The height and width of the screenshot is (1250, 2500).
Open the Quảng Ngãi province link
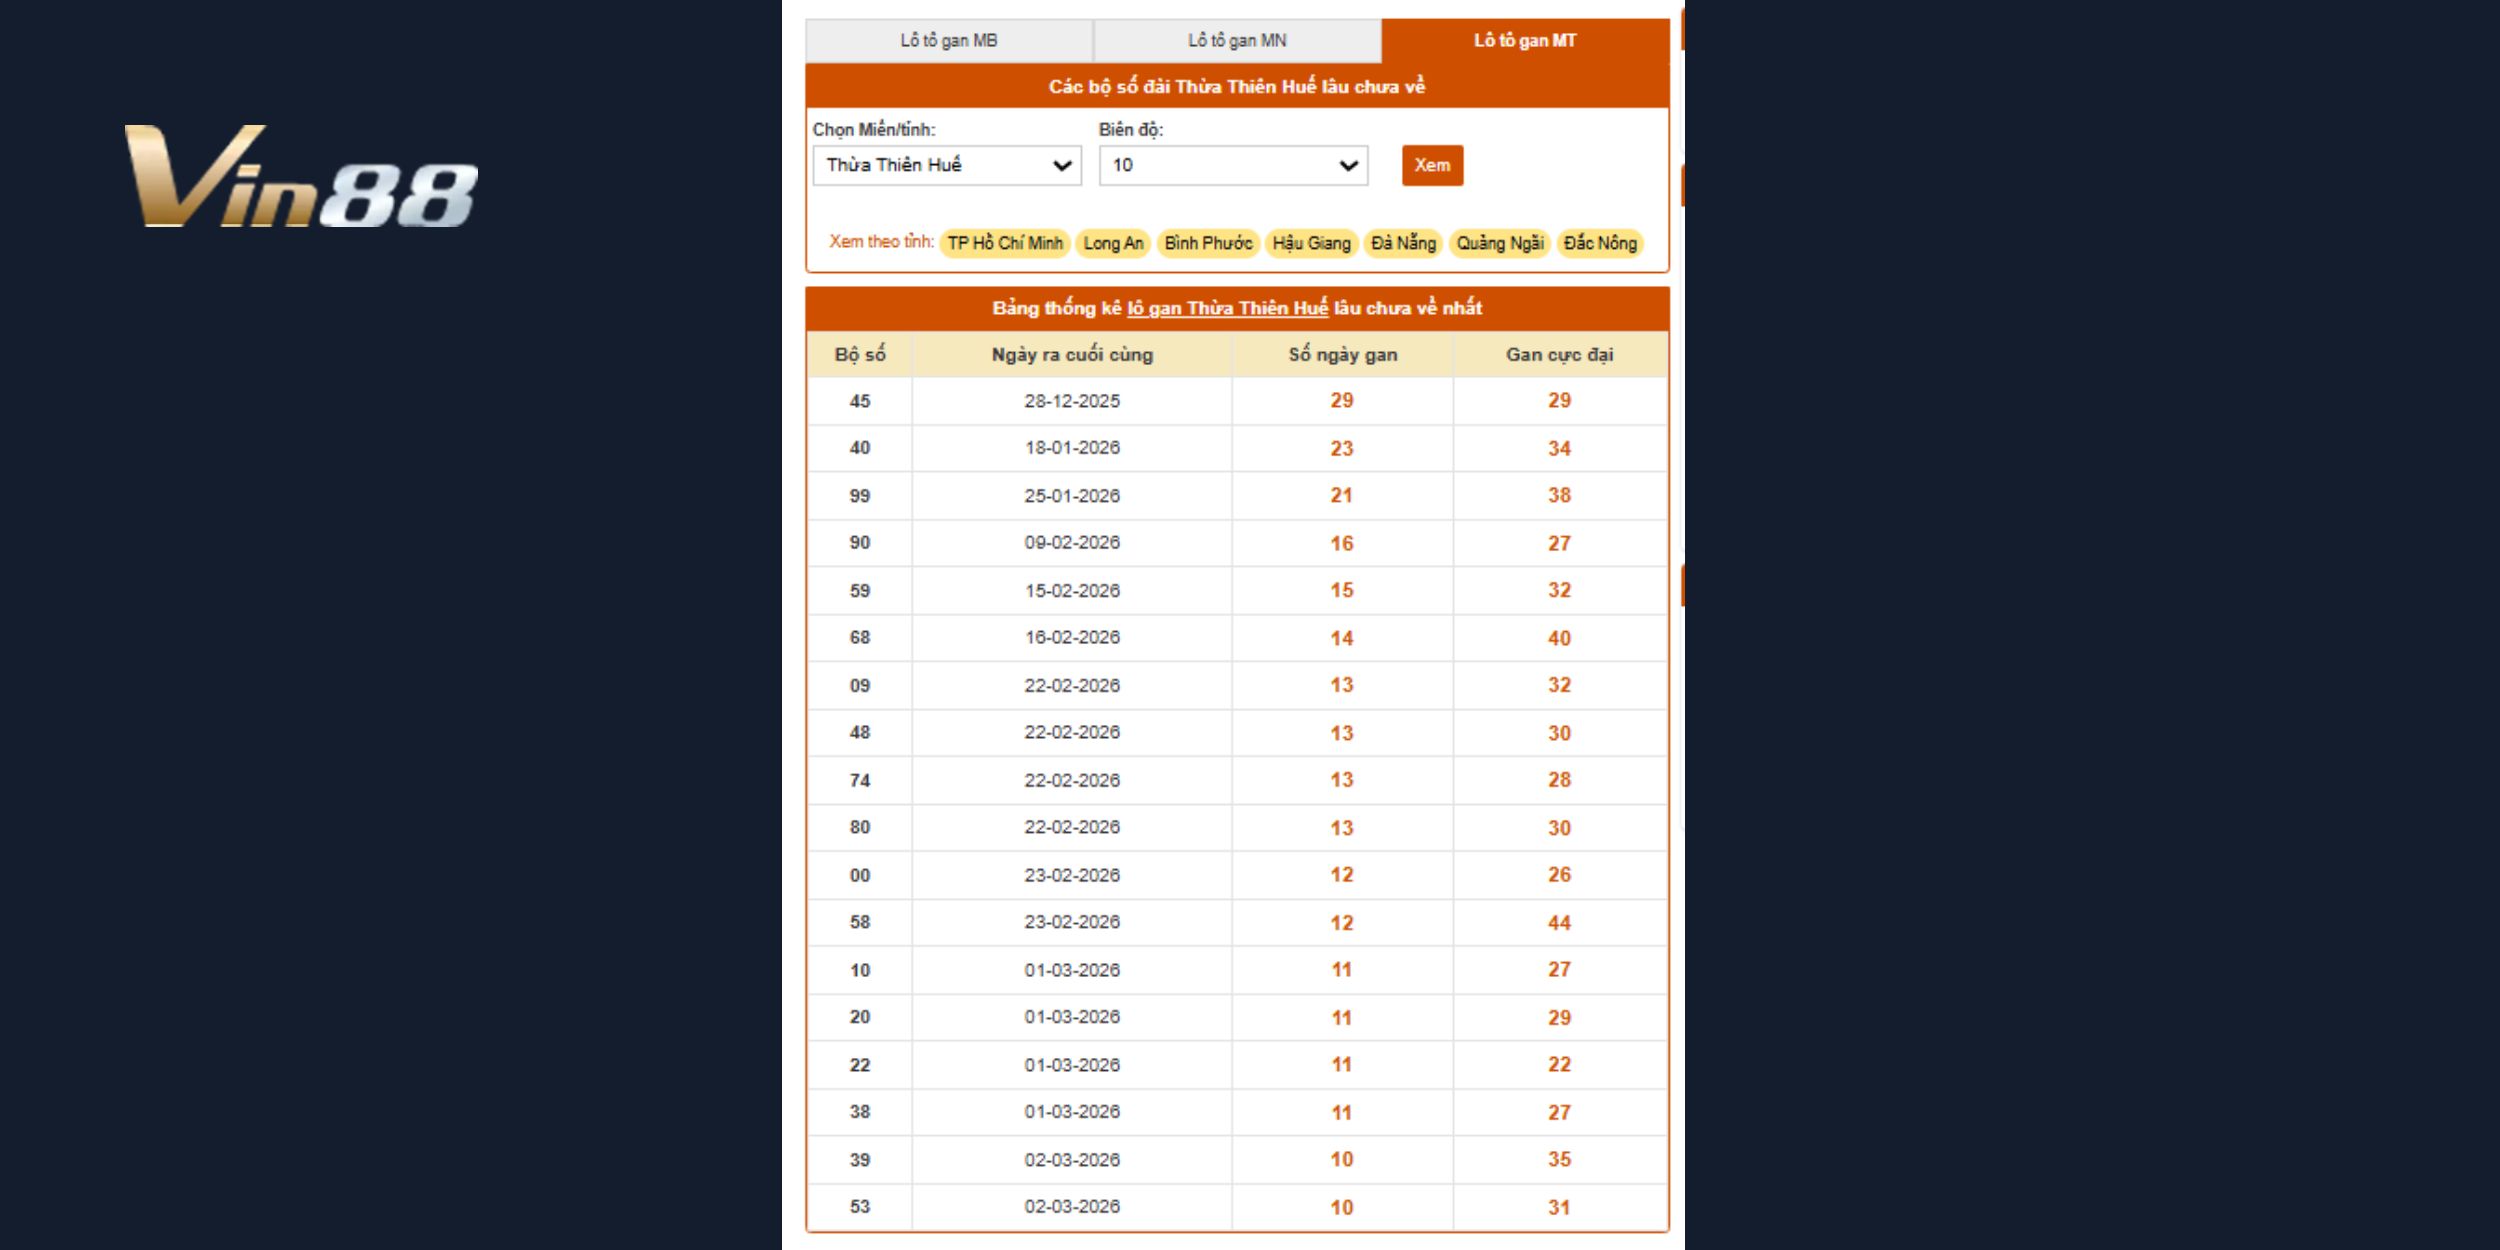click(1500, 243)
